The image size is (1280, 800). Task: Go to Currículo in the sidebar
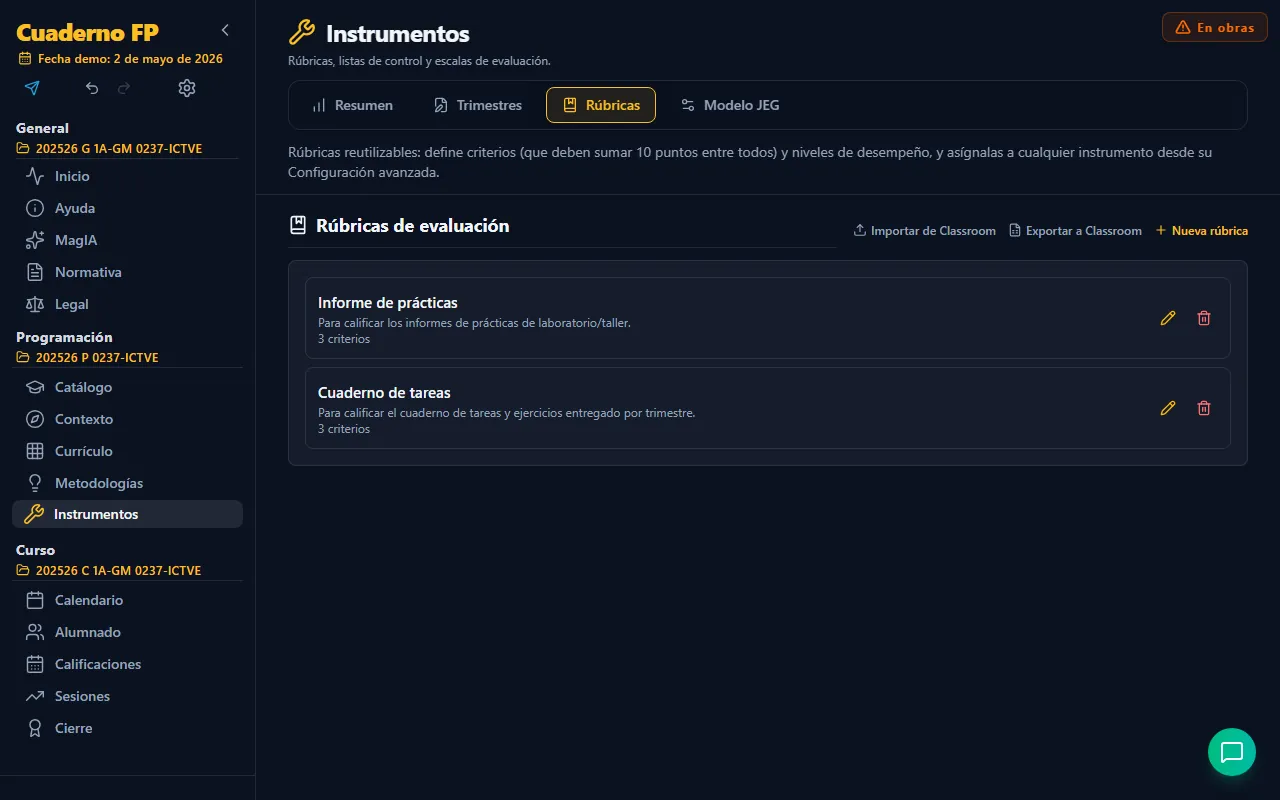(127, 451)
